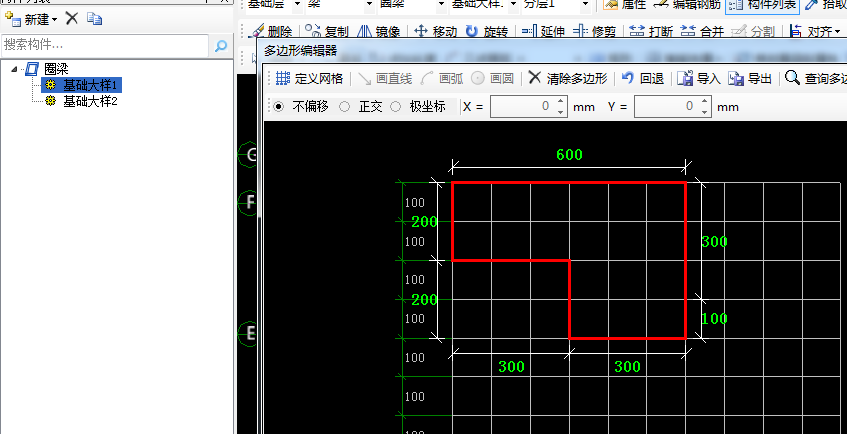Screen dimensions: 847x434
Task: Click the 画弧 draw arc tool
Action: coord(442,78)
